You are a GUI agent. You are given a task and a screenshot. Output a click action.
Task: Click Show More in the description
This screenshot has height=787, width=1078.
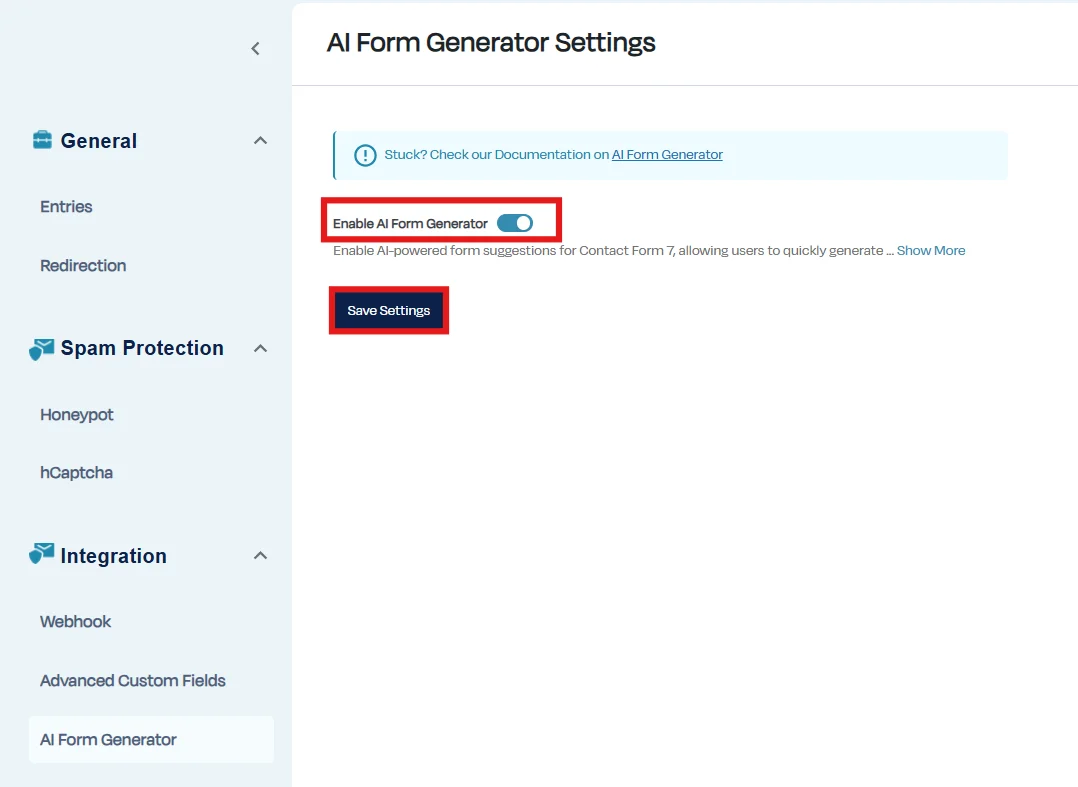tap(931, 251)
